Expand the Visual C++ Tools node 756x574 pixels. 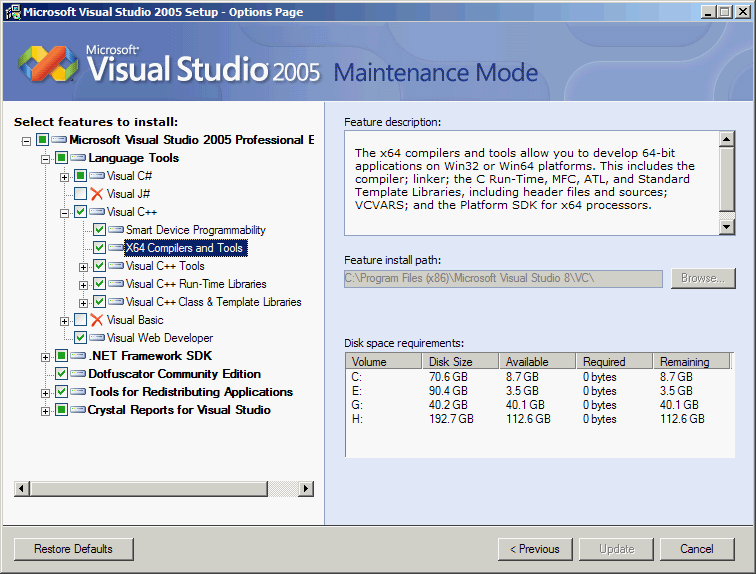83,267
